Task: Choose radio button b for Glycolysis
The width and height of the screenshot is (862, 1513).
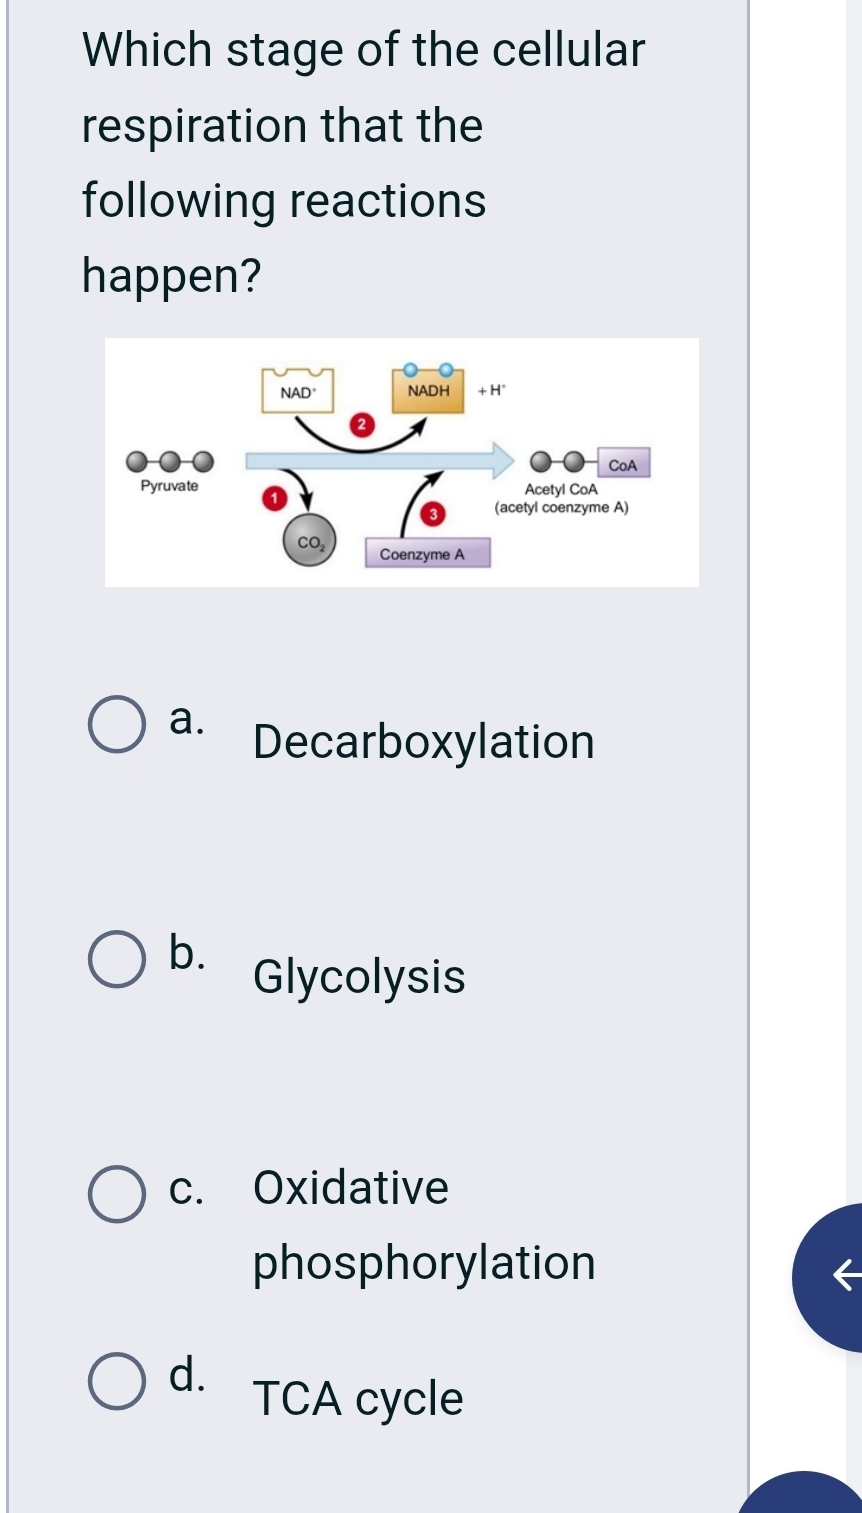Action: point(116,960)
